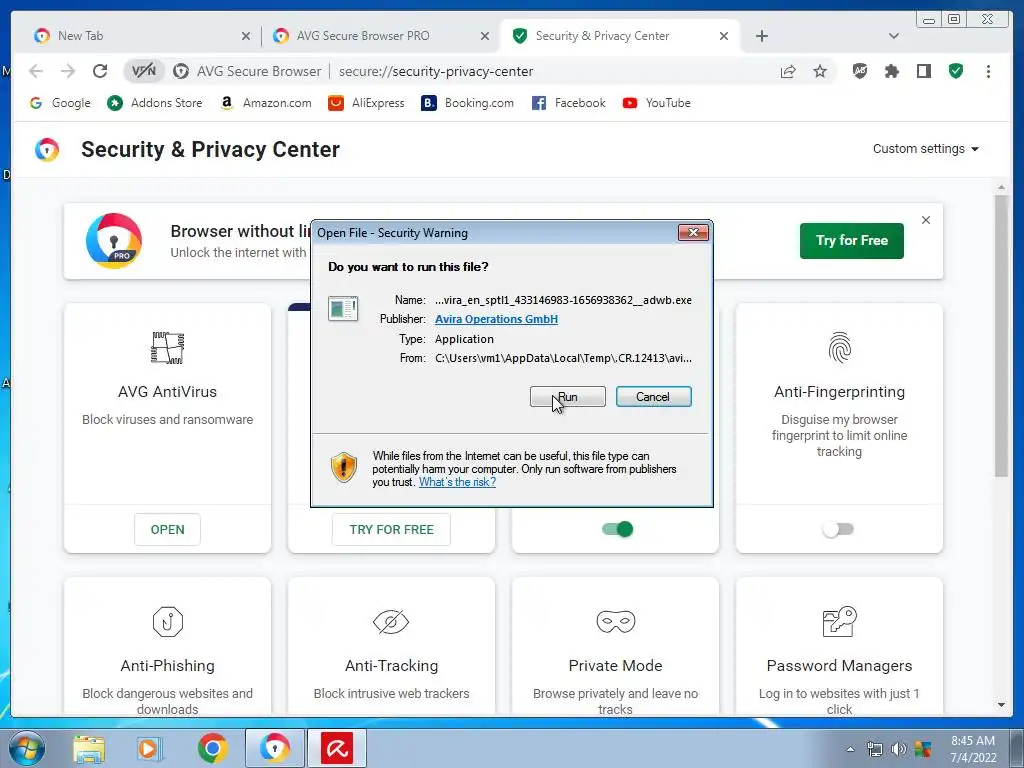This screenshot has width=1024, height=768.
Task: Click the Password Managers key icon
Action: (x=839, y=621)
